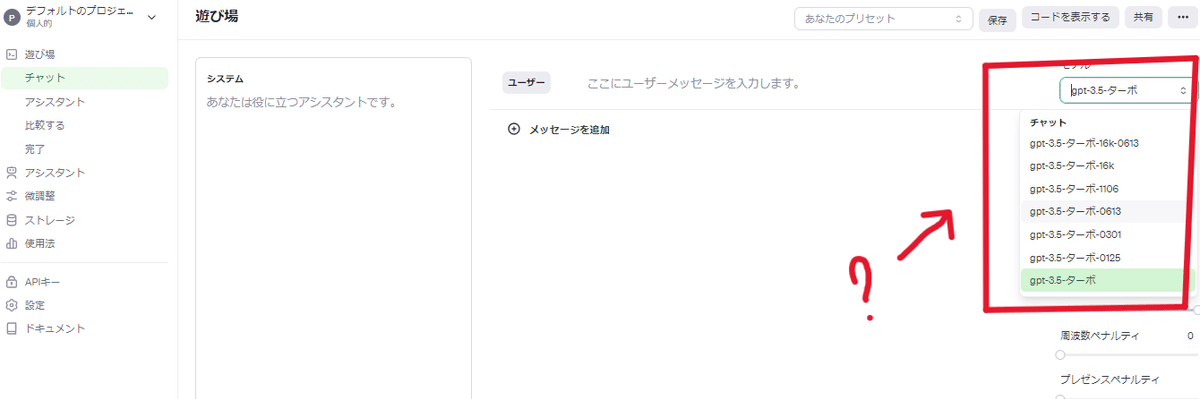Click the 周波数ペナルティ slider handle
The height and width of the screenshot is (399, 1200).
(x=1060, y=355)
